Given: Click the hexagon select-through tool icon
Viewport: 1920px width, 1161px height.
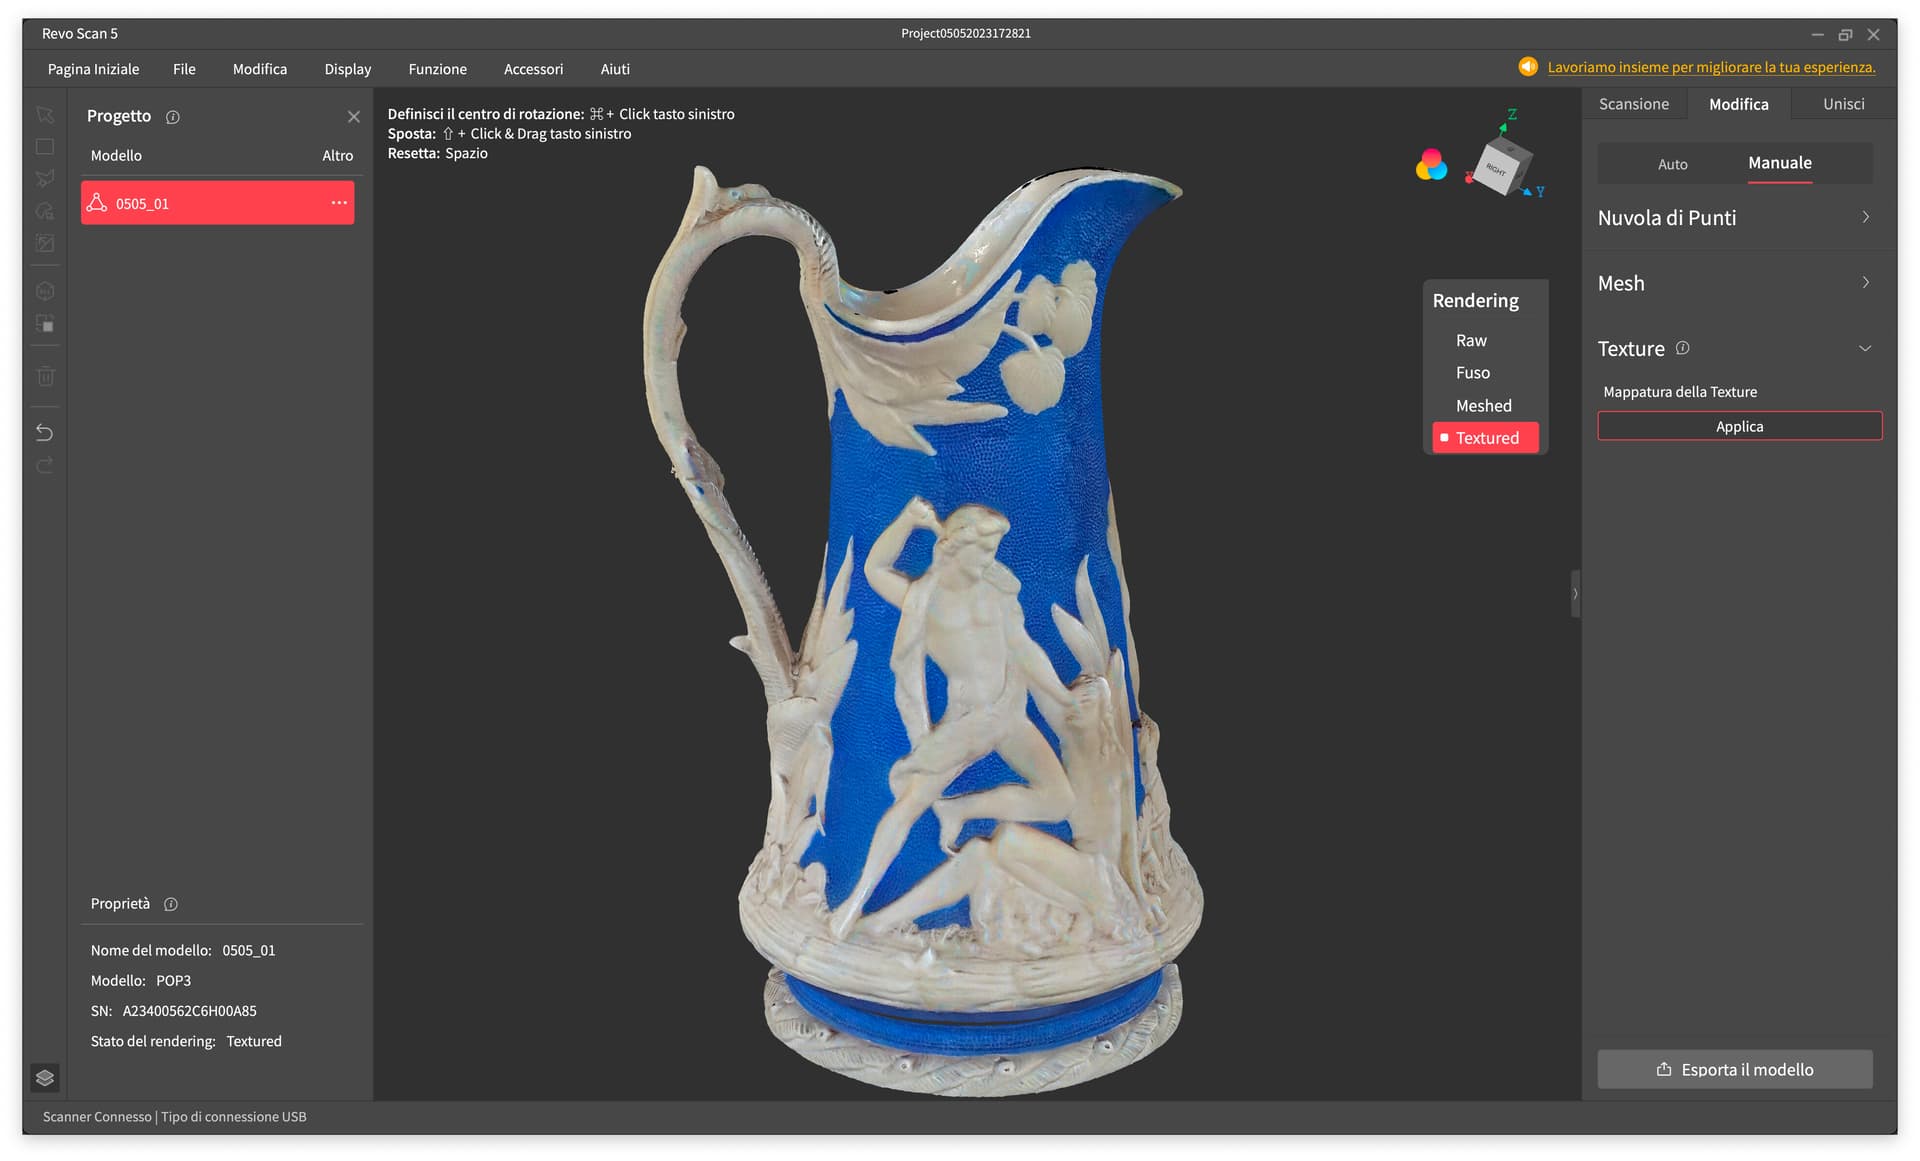Looking at the screenshot, I should pos(45,291).
